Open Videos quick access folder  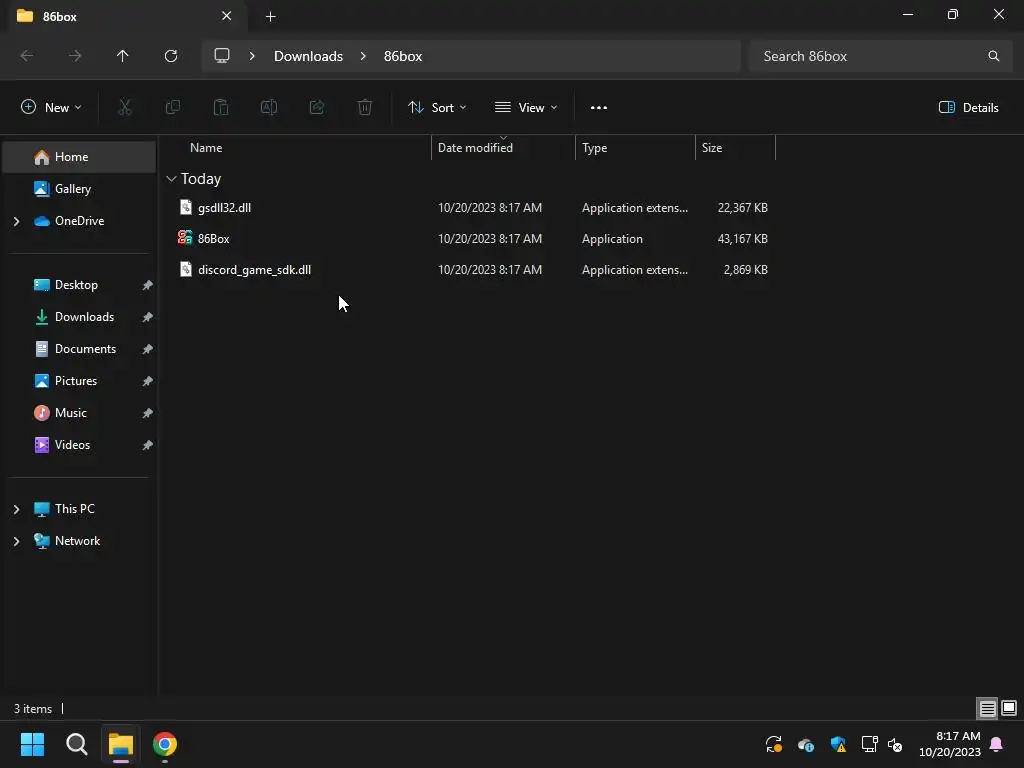point(79,445)
